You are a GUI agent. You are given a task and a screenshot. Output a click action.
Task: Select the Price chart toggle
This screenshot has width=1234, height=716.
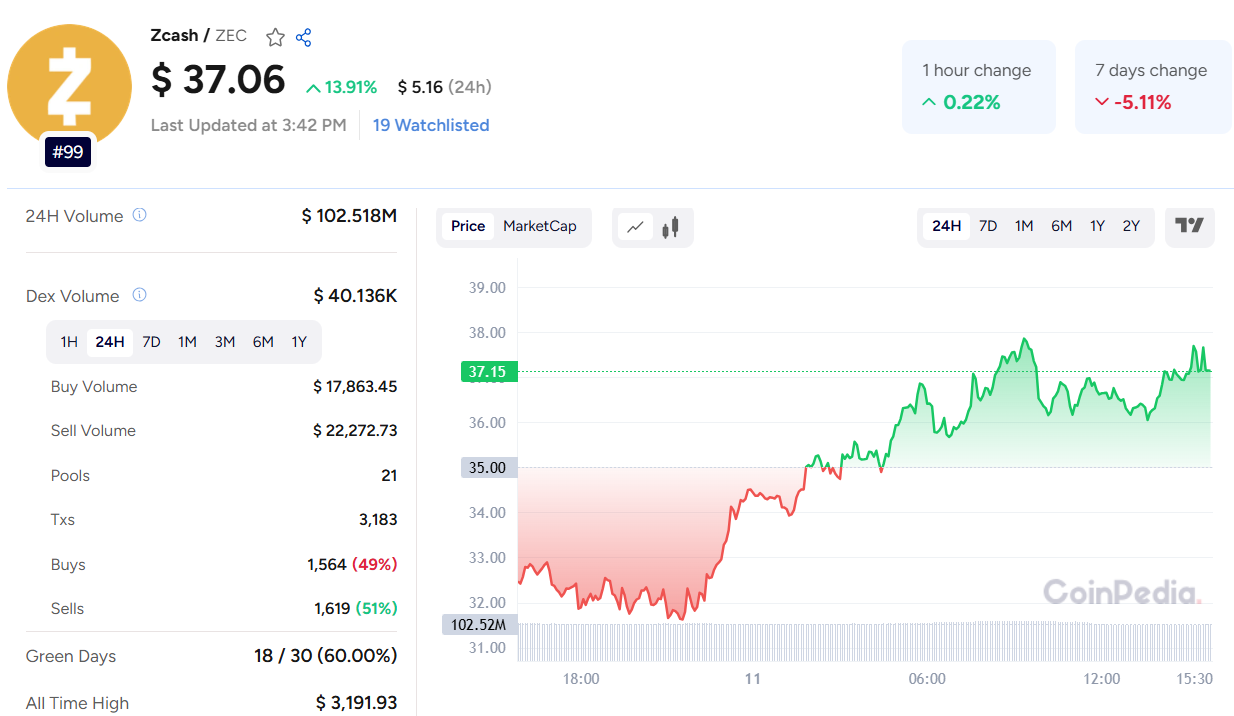(468, 226)
